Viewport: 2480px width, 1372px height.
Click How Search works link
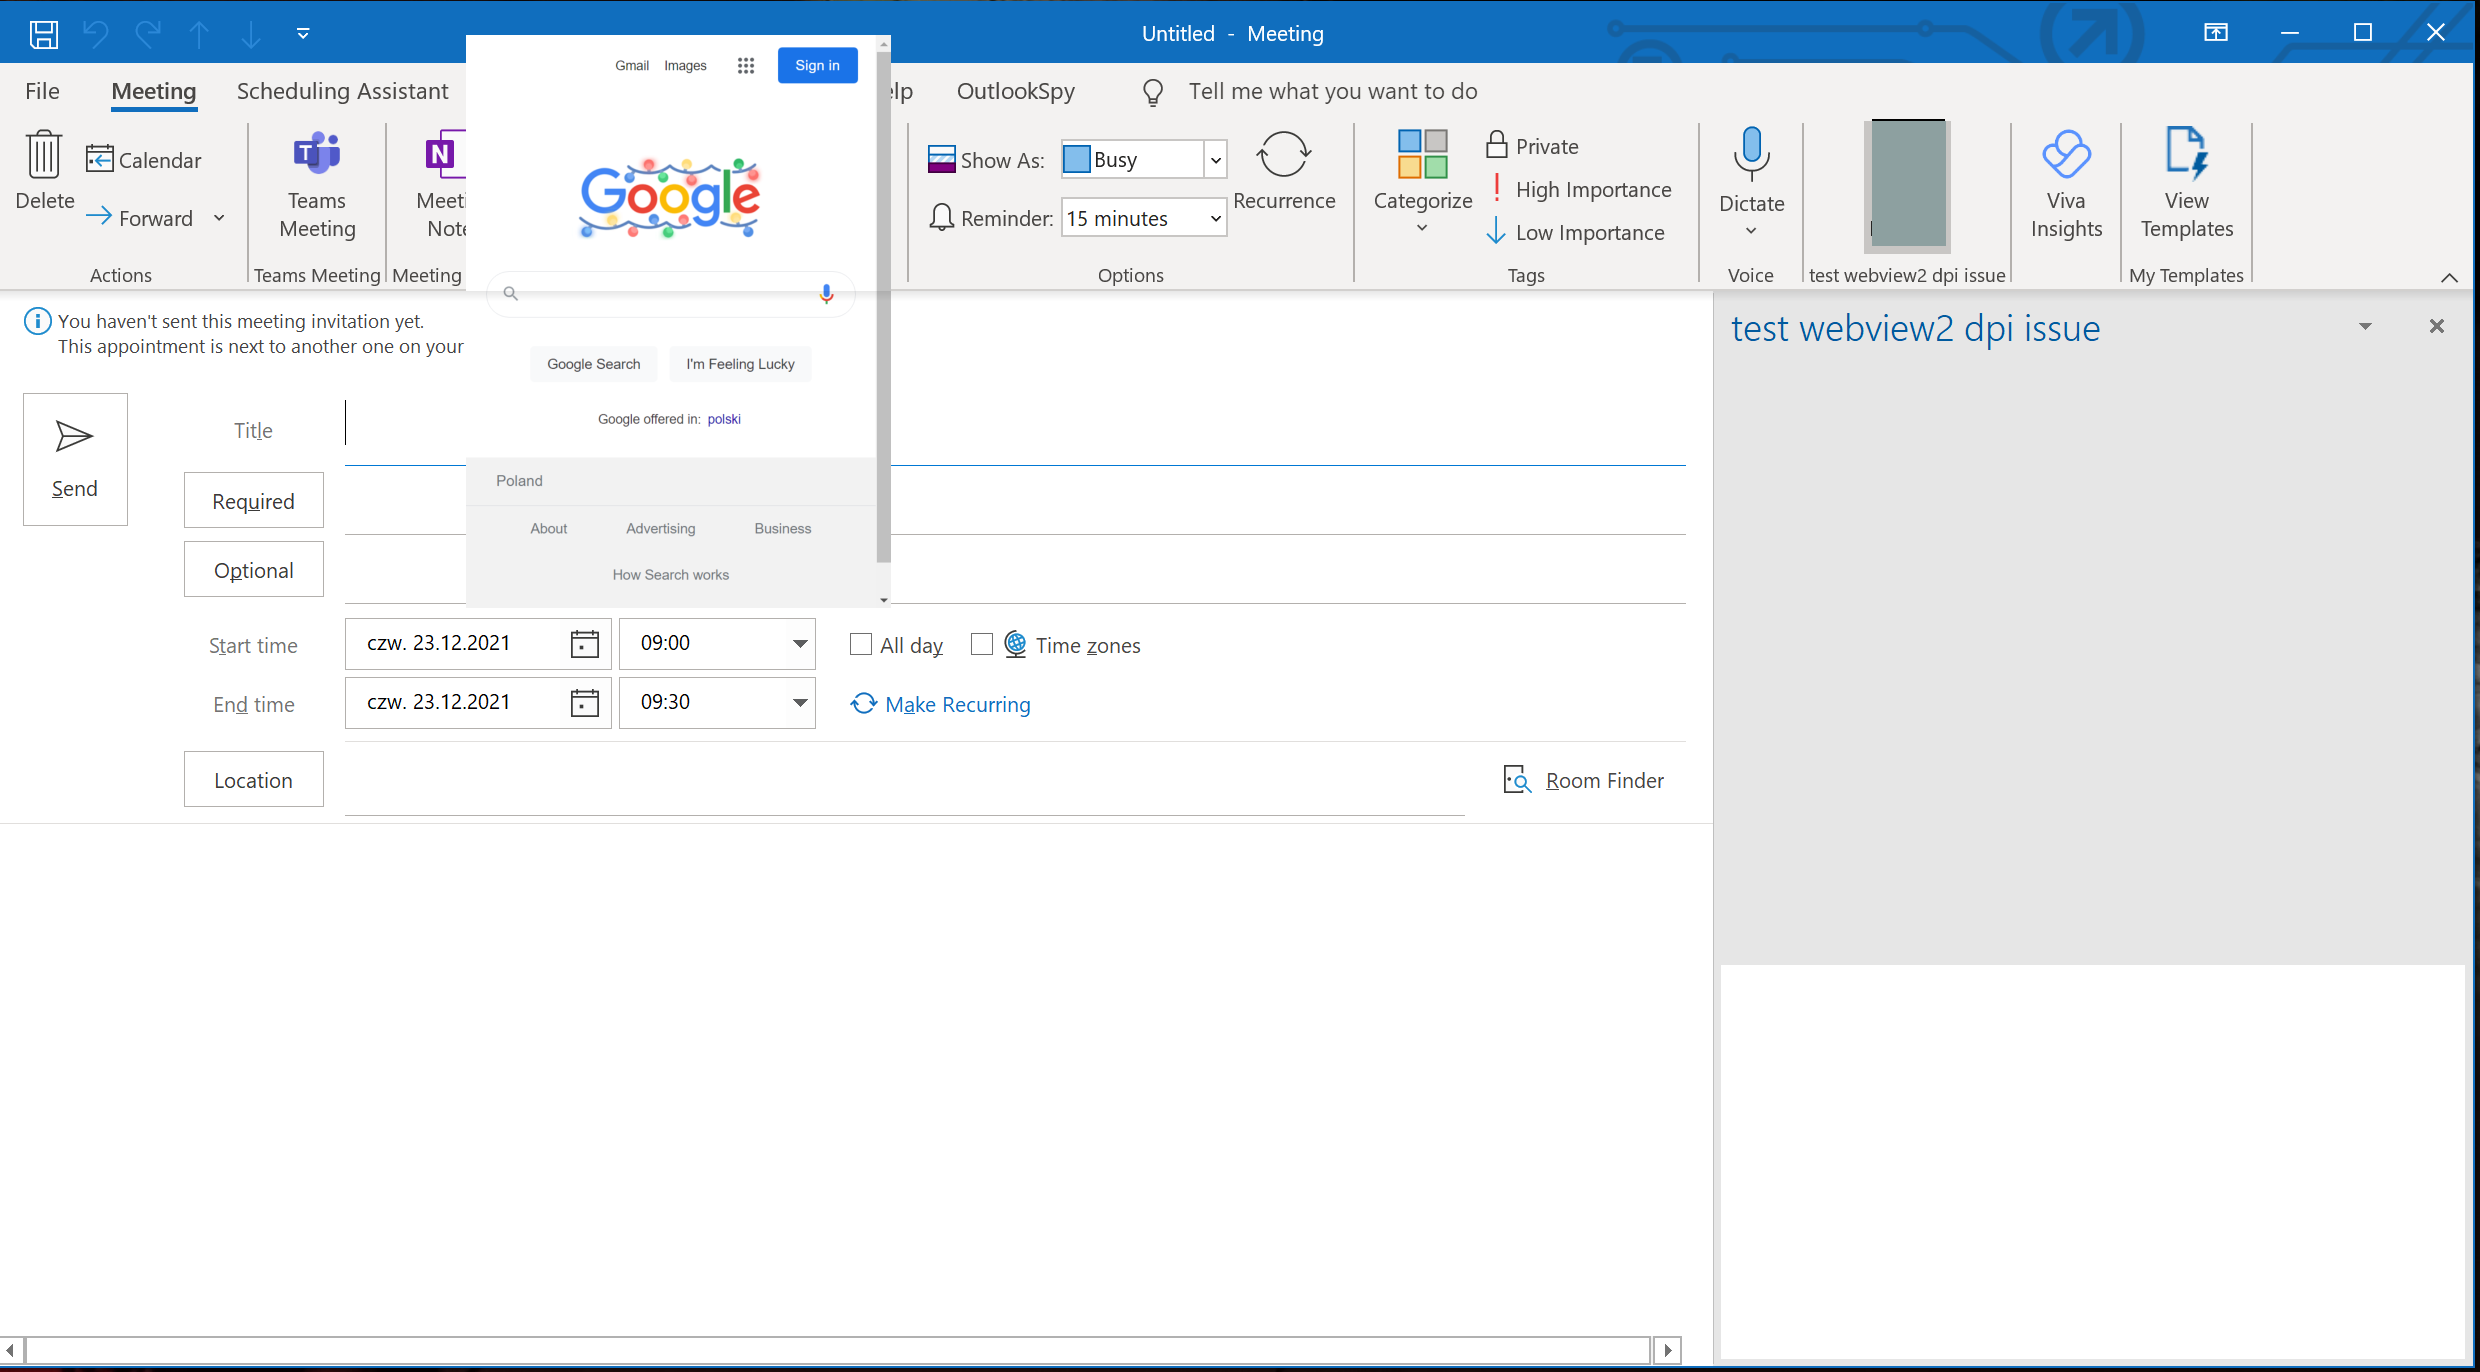point(670,575)
